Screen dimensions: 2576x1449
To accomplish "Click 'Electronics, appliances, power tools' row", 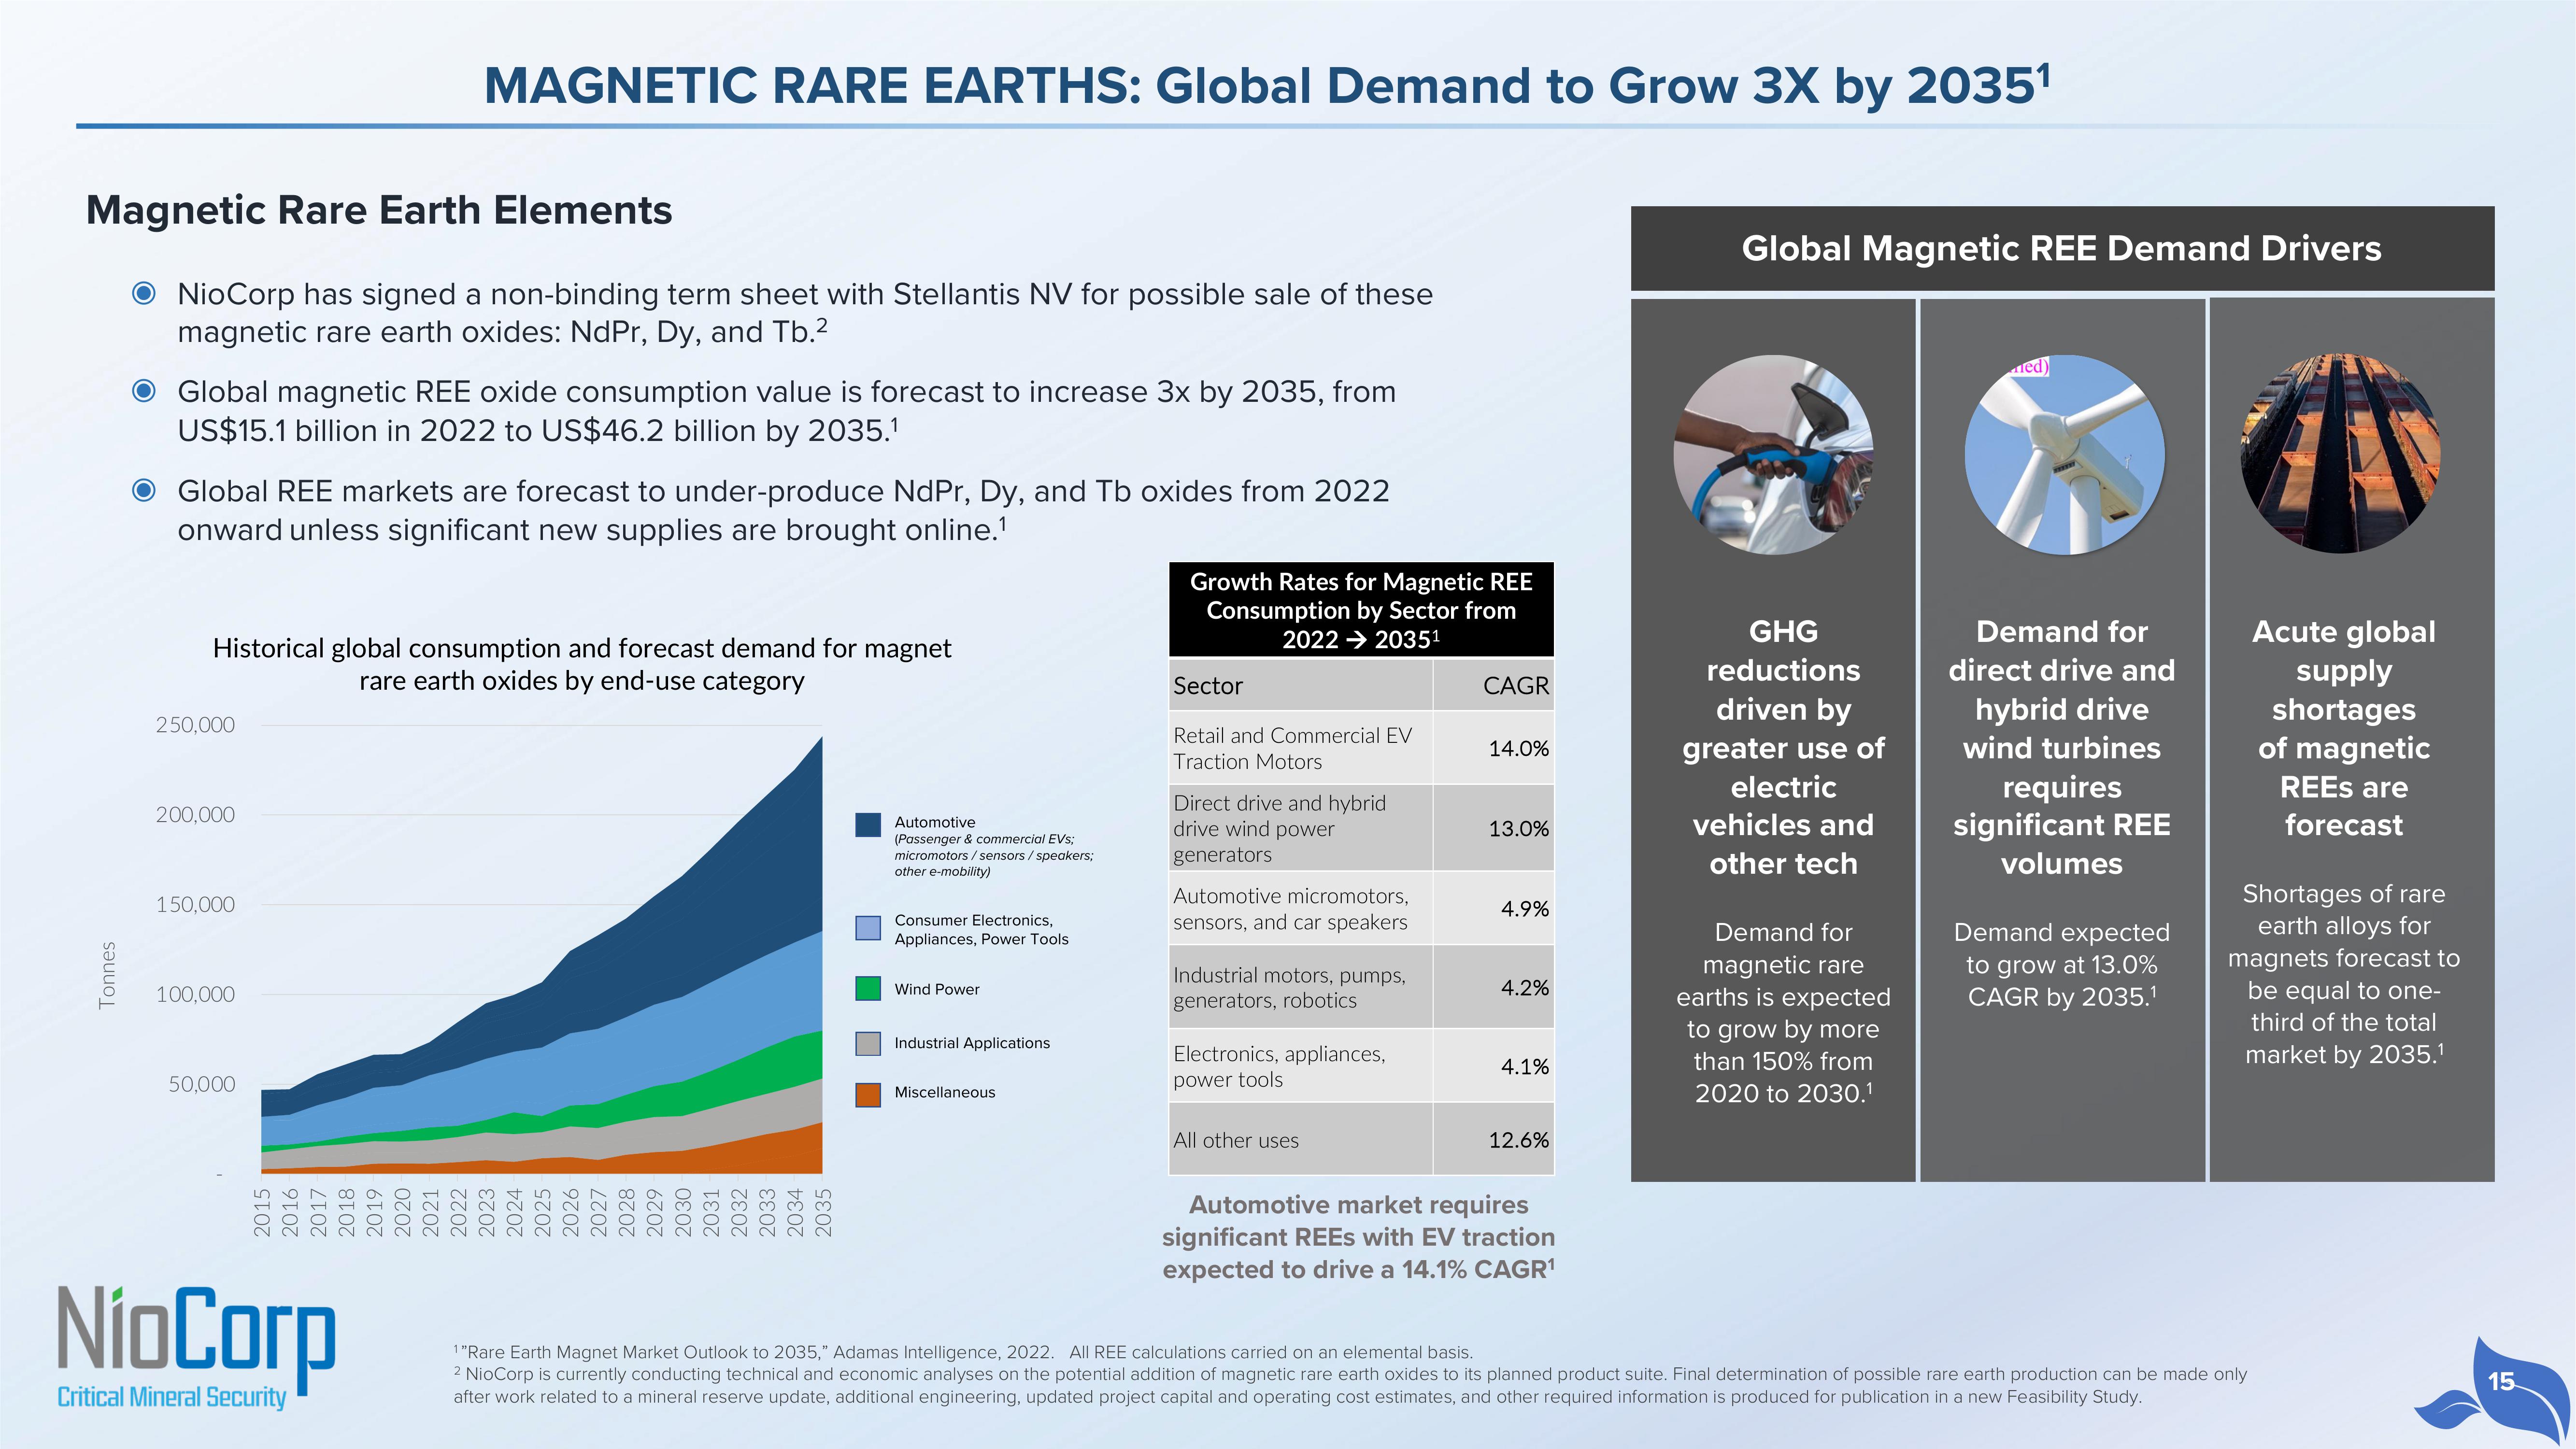I will tap(1361, 1066).
